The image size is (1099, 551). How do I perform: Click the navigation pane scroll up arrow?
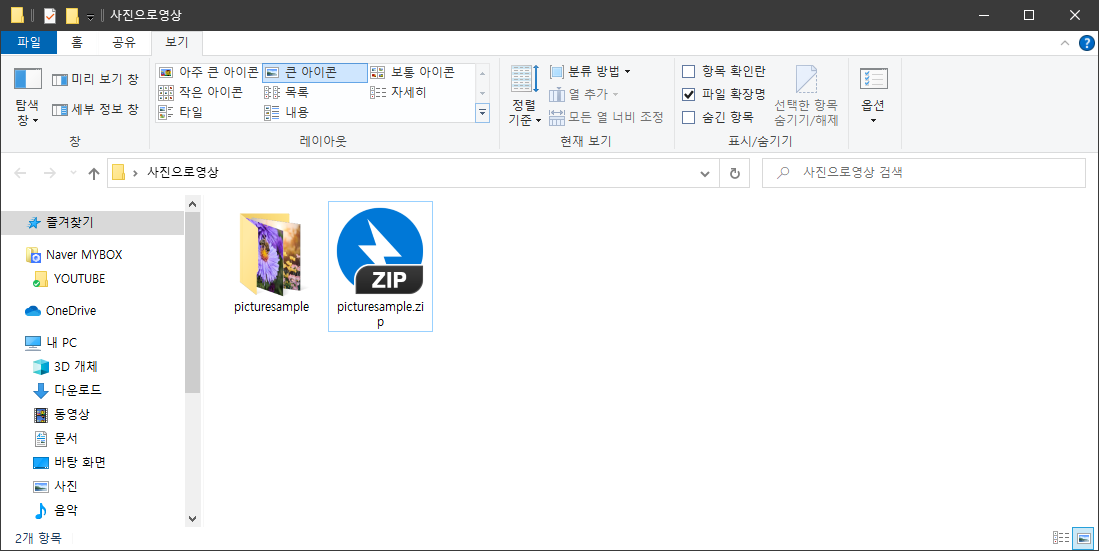point(193,204)
